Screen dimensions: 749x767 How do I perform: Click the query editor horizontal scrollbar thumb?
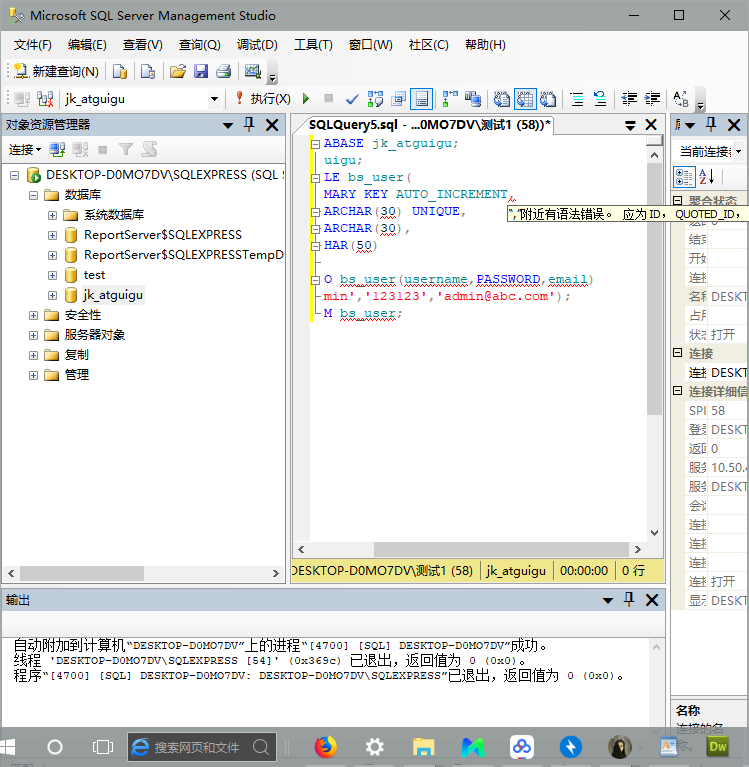501,549
